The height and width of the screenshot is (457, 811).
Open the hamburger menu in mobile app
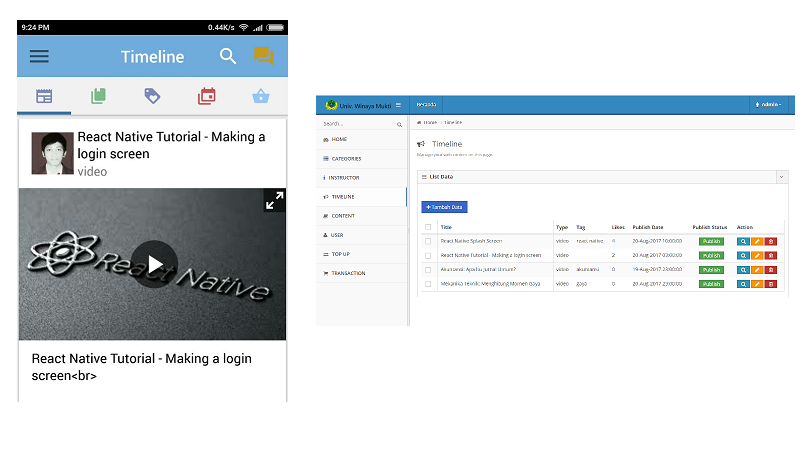[39, 57]
